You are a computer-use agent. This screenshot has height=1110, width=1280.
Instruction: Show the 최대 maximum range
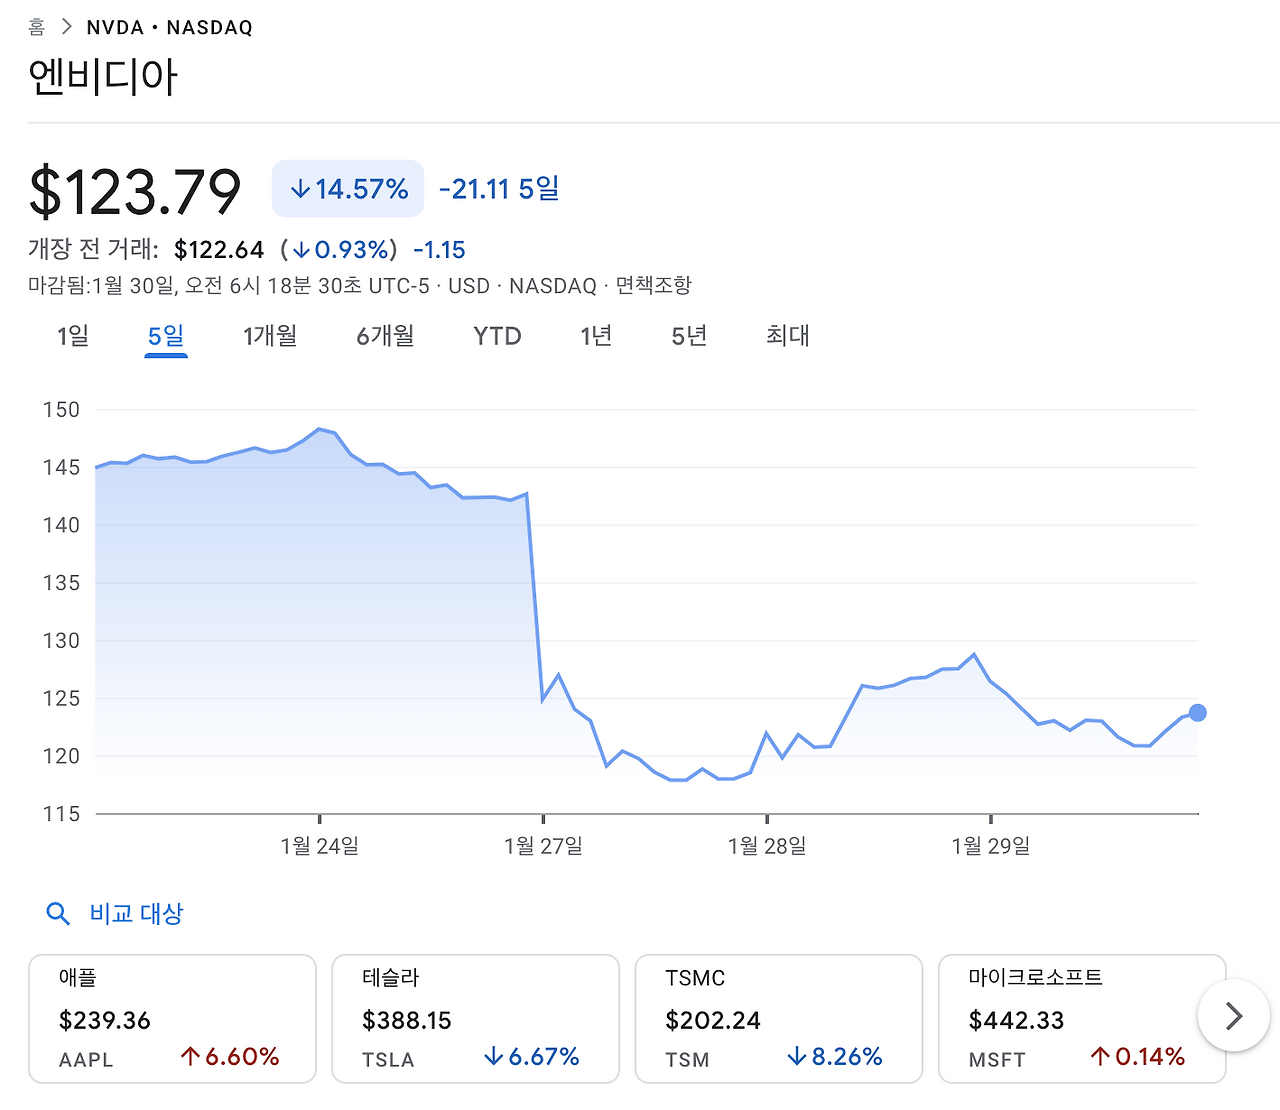click(788, 336)
